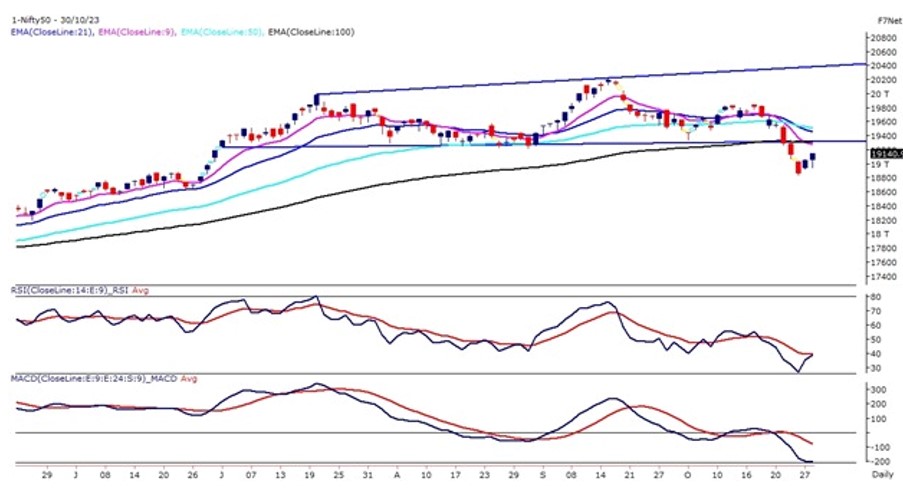
Task: Click the 25 date label on the time axis
Action: 339,475
